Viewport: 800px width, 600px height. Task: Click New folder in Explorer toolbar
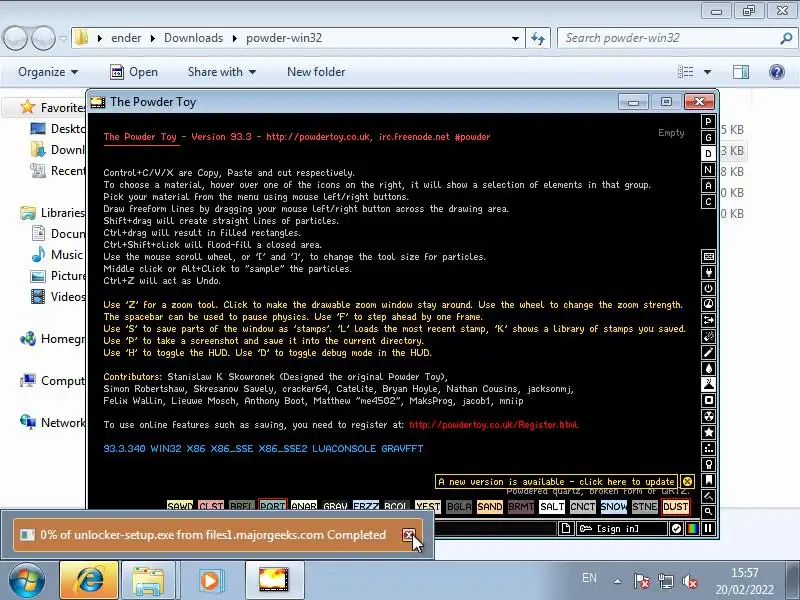316,72
